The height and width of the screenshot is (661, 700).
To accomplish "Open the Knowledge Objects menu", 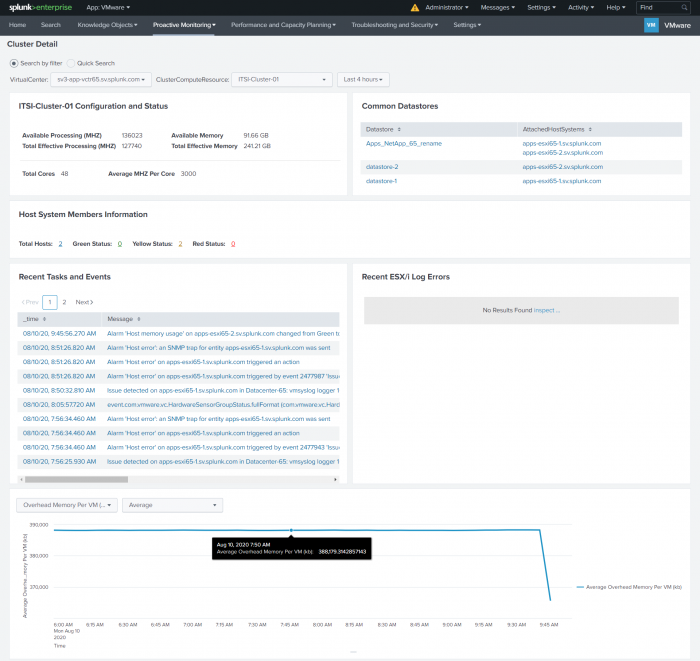I will pyautogui.click(x=108, y=25).
